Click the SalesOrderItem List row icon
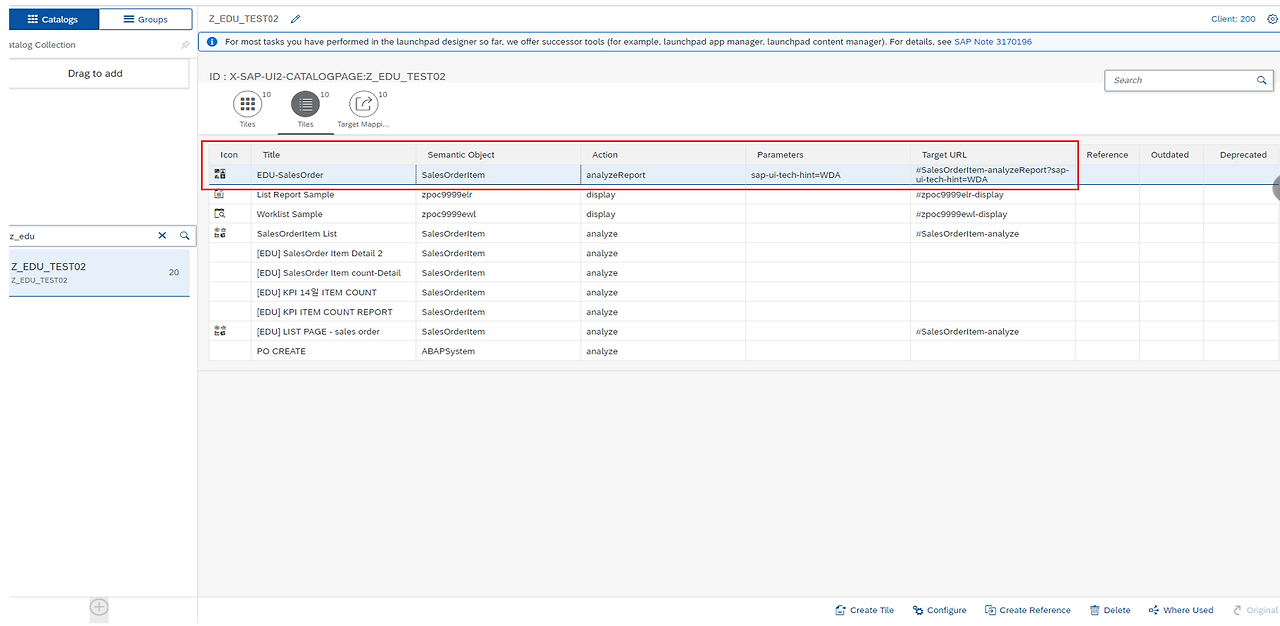Screen dimensions: 1280x626 pyautogui.click(x=220, y=233)
